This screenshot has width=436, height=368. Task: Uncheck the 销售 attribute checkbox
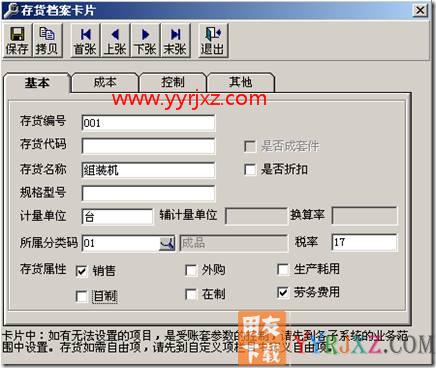click(x=82, y=271)
